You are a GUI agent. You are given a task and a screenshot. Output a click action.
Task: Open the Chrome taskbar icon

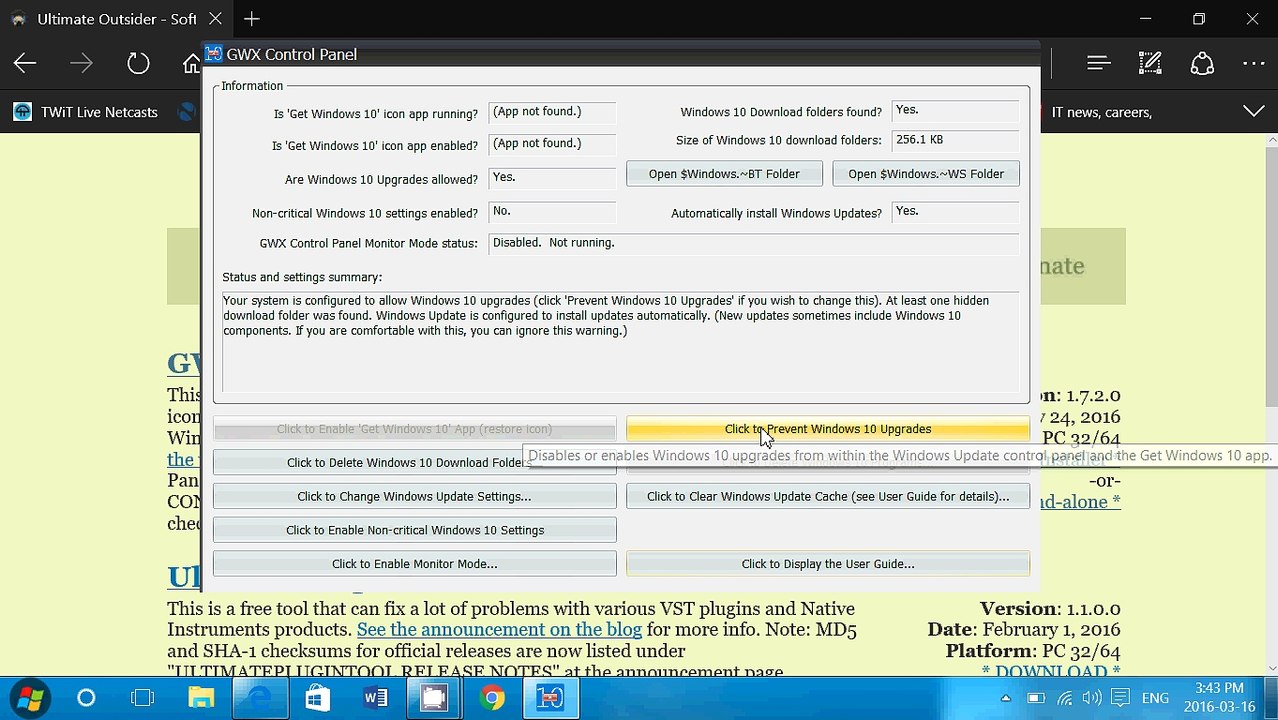pyautogui.click(x=492, y=698)
